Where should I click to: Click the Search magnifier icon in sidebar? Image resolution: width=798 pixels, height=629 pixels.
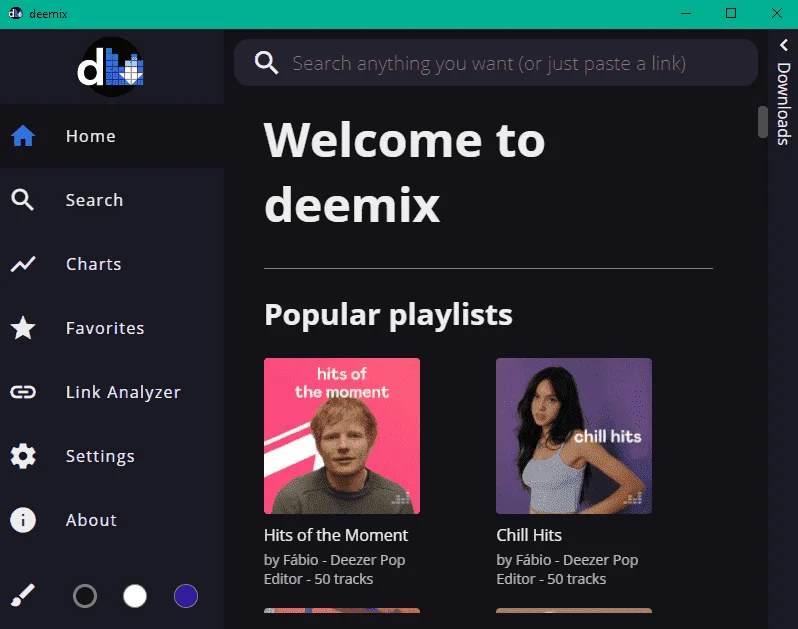pyautogui.click(x=22, y=200)
